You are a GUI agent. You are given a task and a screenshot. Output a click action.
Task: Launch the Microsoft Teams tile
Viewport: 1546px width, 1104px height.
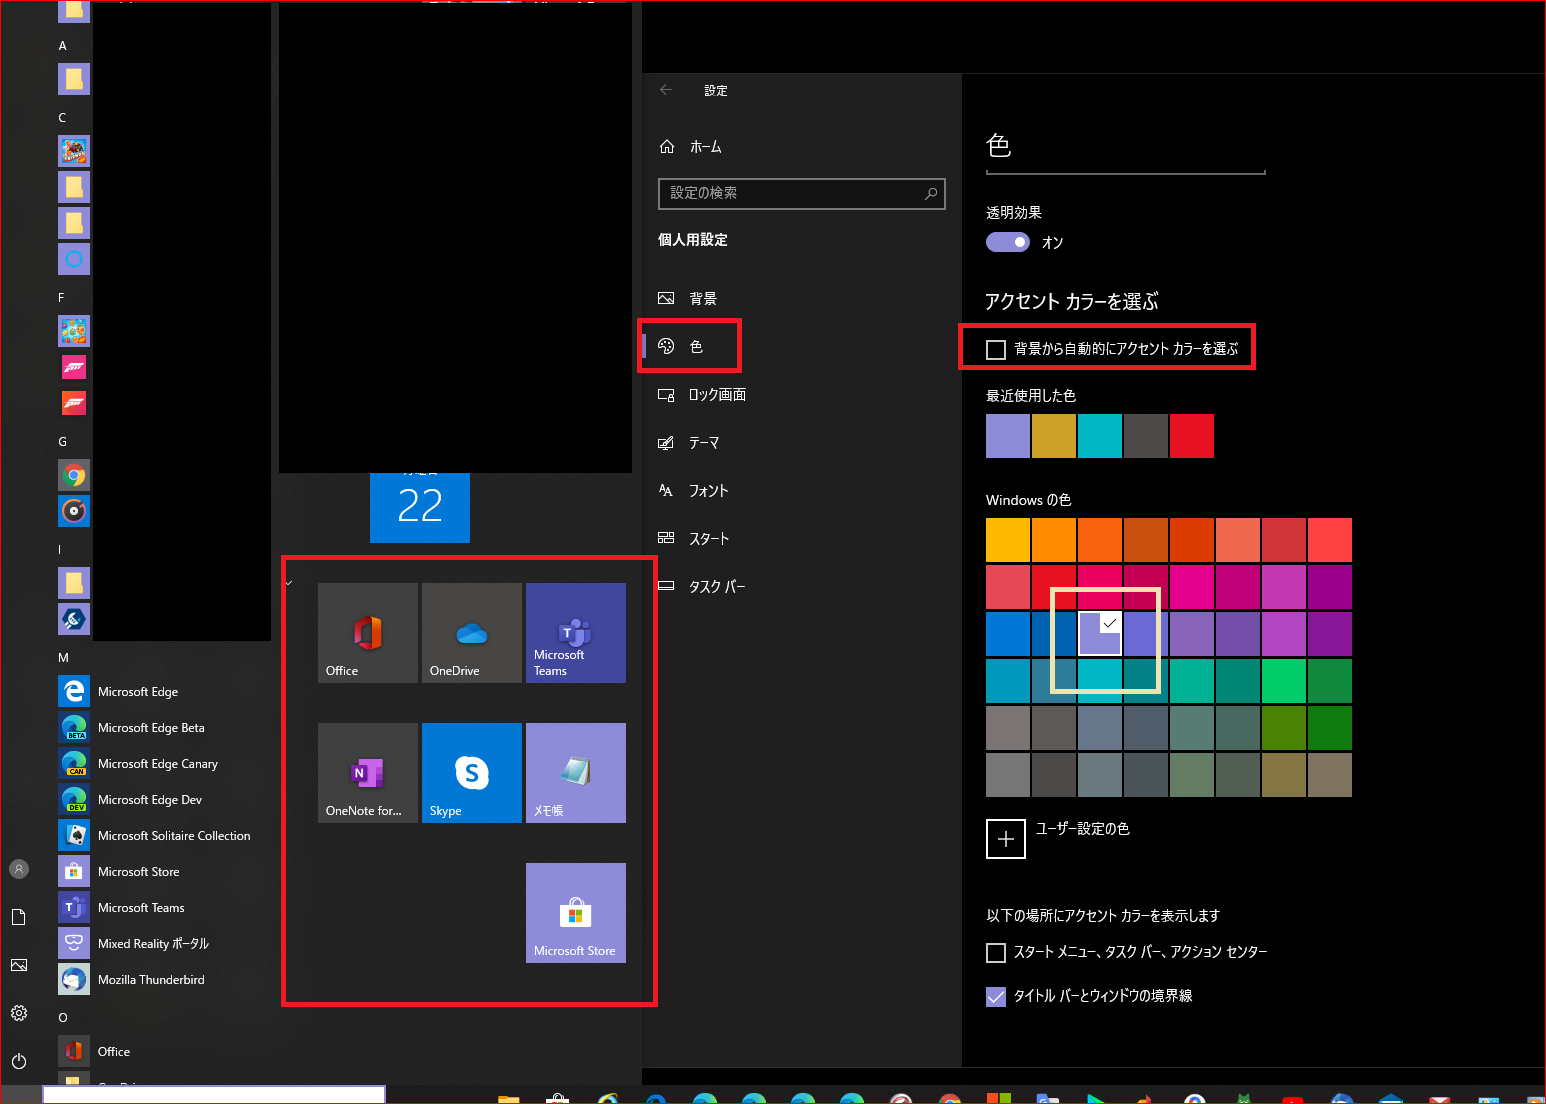point(576,633)
